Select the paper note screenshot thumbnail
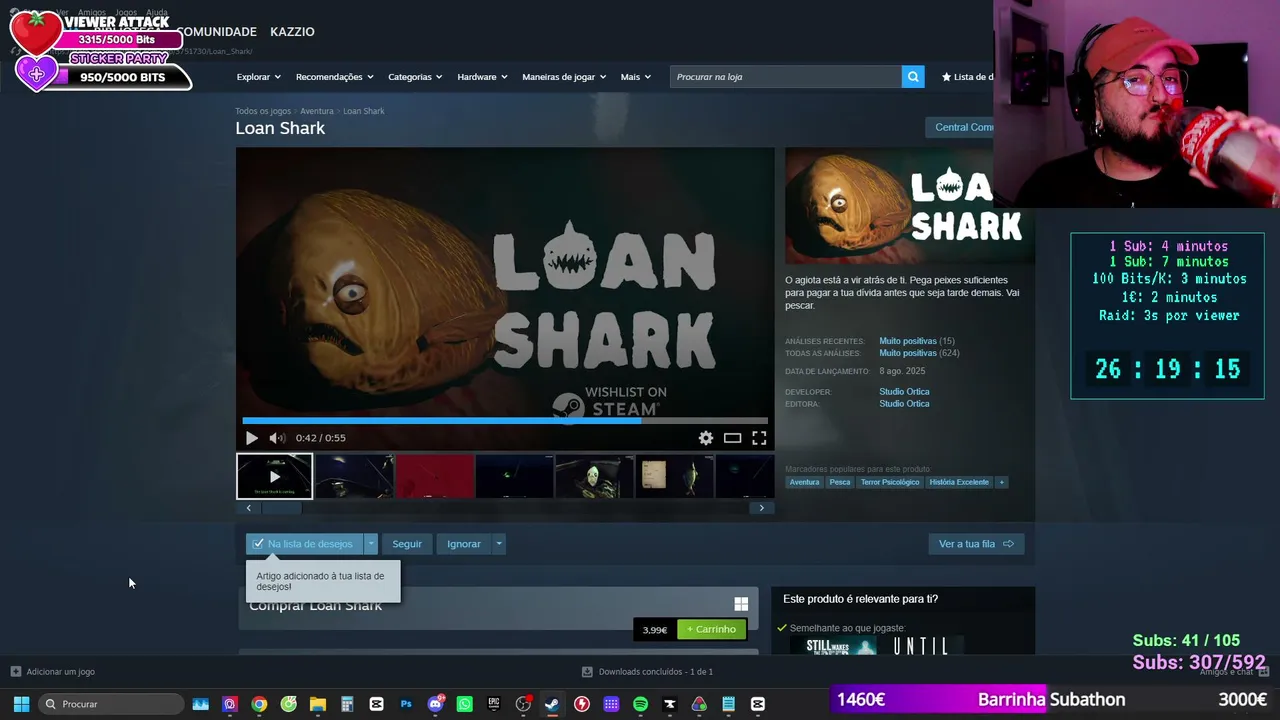Viewport: 1280px width, 720px height. (x=674, y=476)
